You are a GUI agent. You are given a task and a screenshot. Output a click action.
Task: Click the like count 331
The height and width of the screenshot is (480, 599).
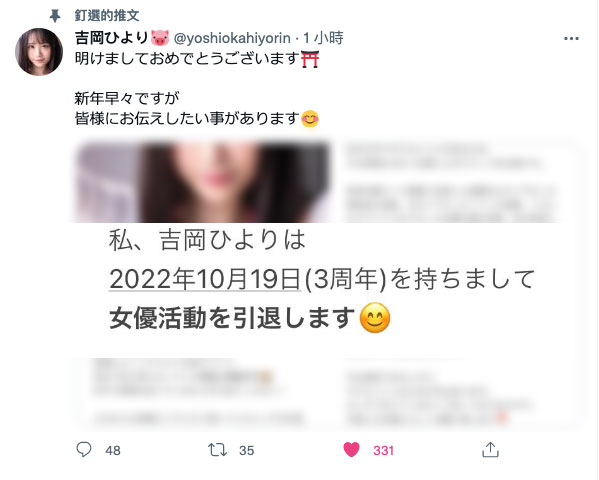(383, 451)
